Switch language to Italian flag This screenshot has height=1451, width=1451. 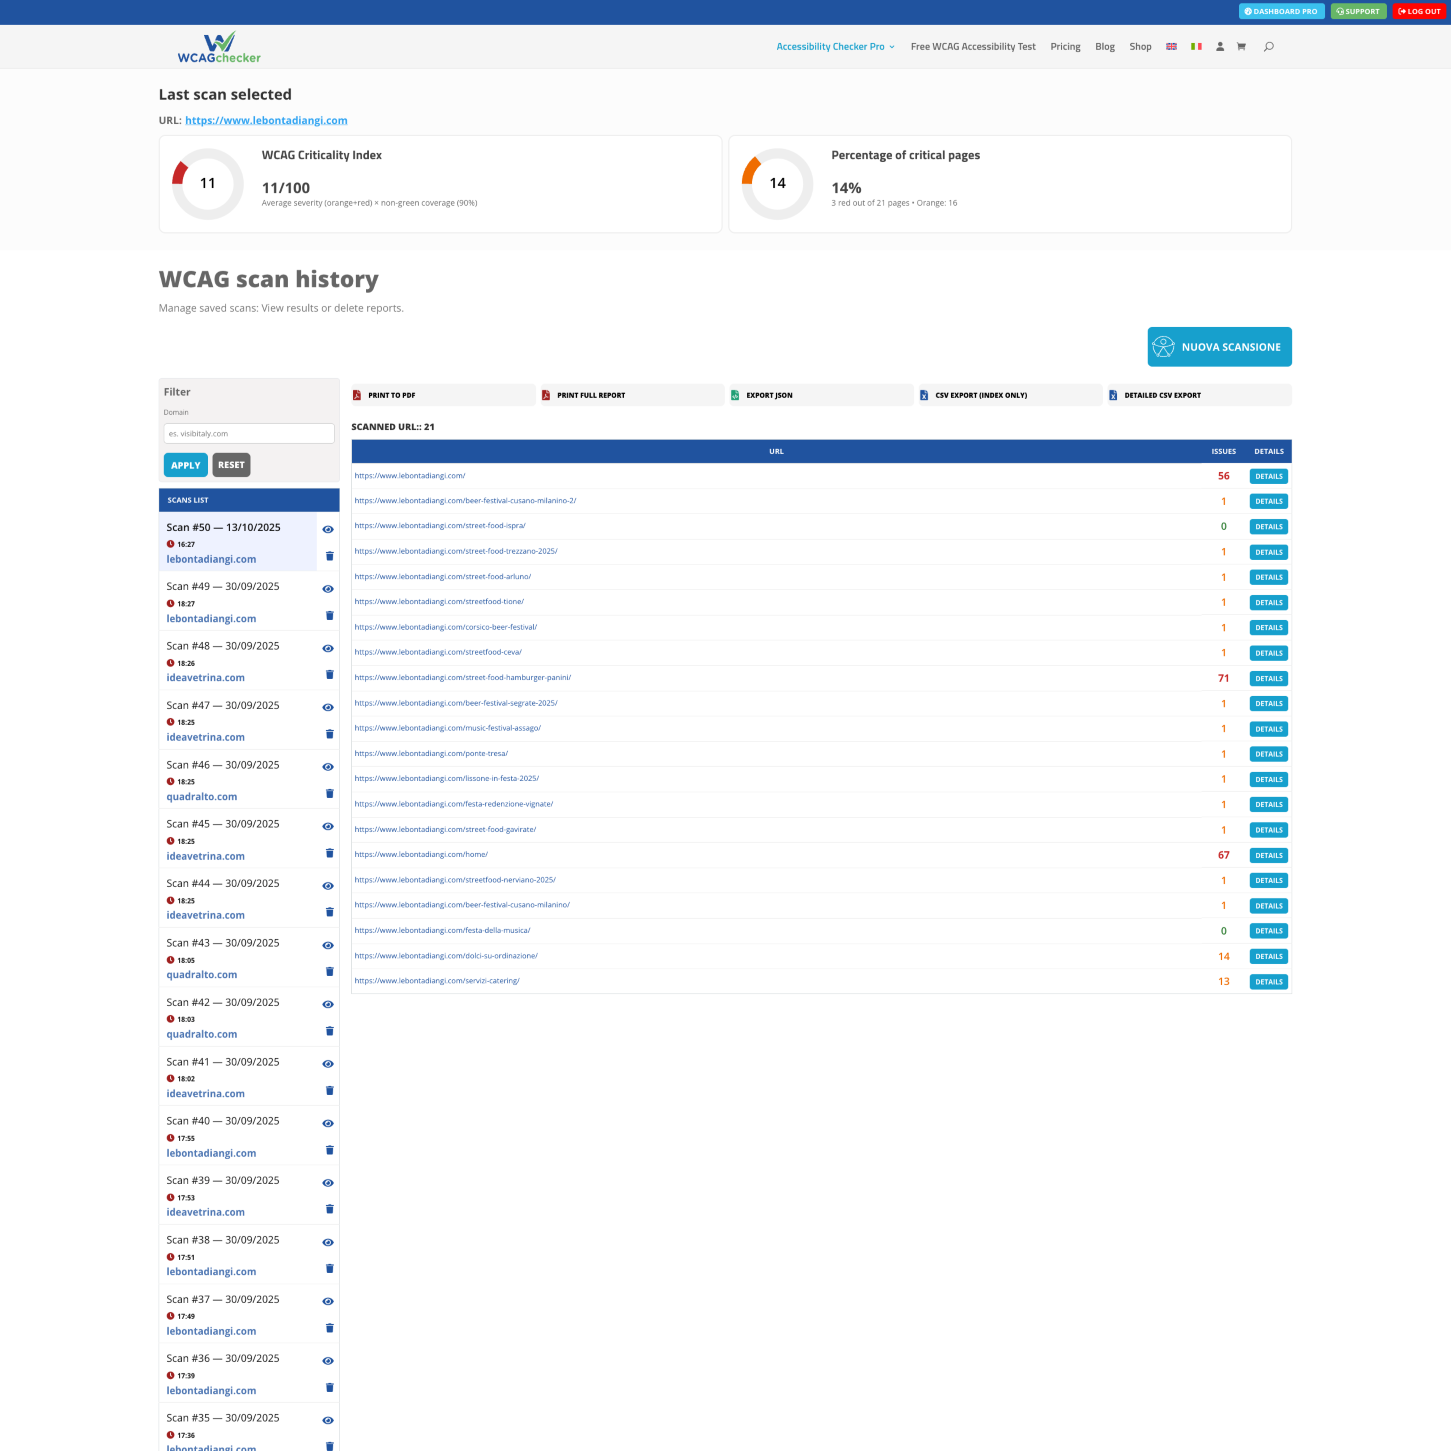1196,47
